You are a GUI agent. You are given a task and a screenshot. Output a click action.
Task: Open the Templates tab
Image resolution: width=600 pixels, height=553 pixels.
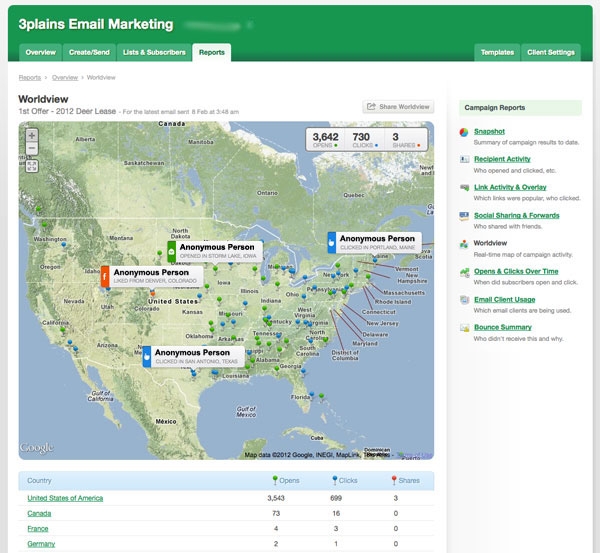tap(497, 52)
